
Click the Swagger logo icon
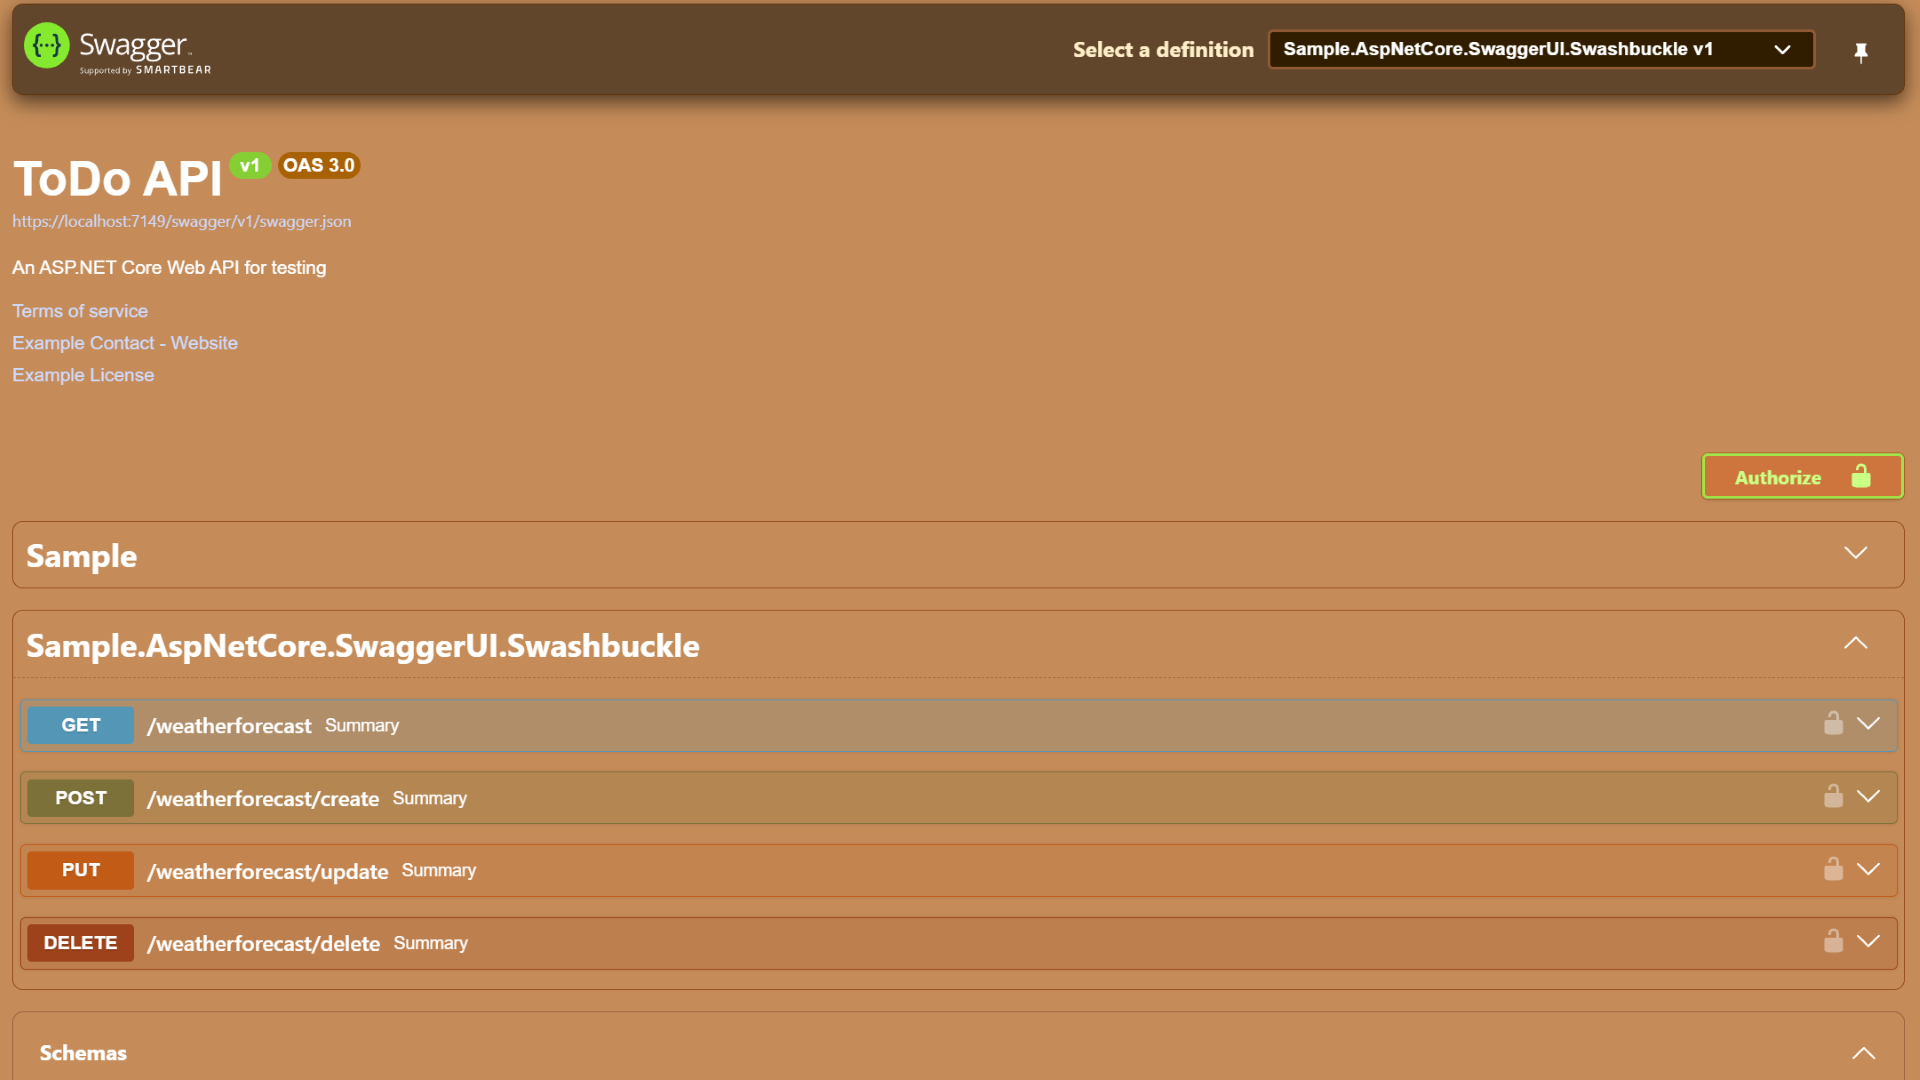click(46, 46)
